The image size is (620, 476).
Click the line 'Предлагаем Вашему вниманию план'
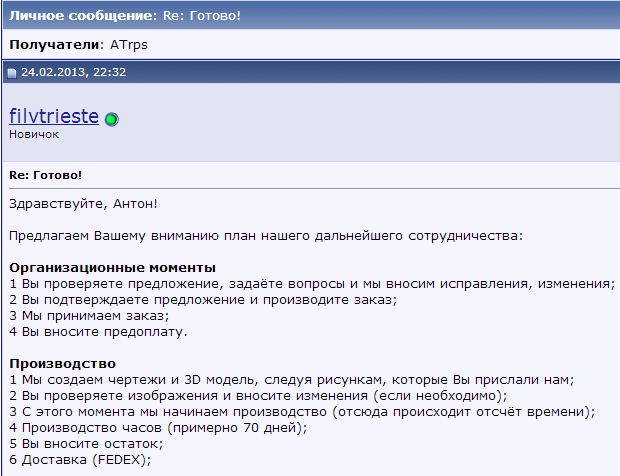point(266,236)
